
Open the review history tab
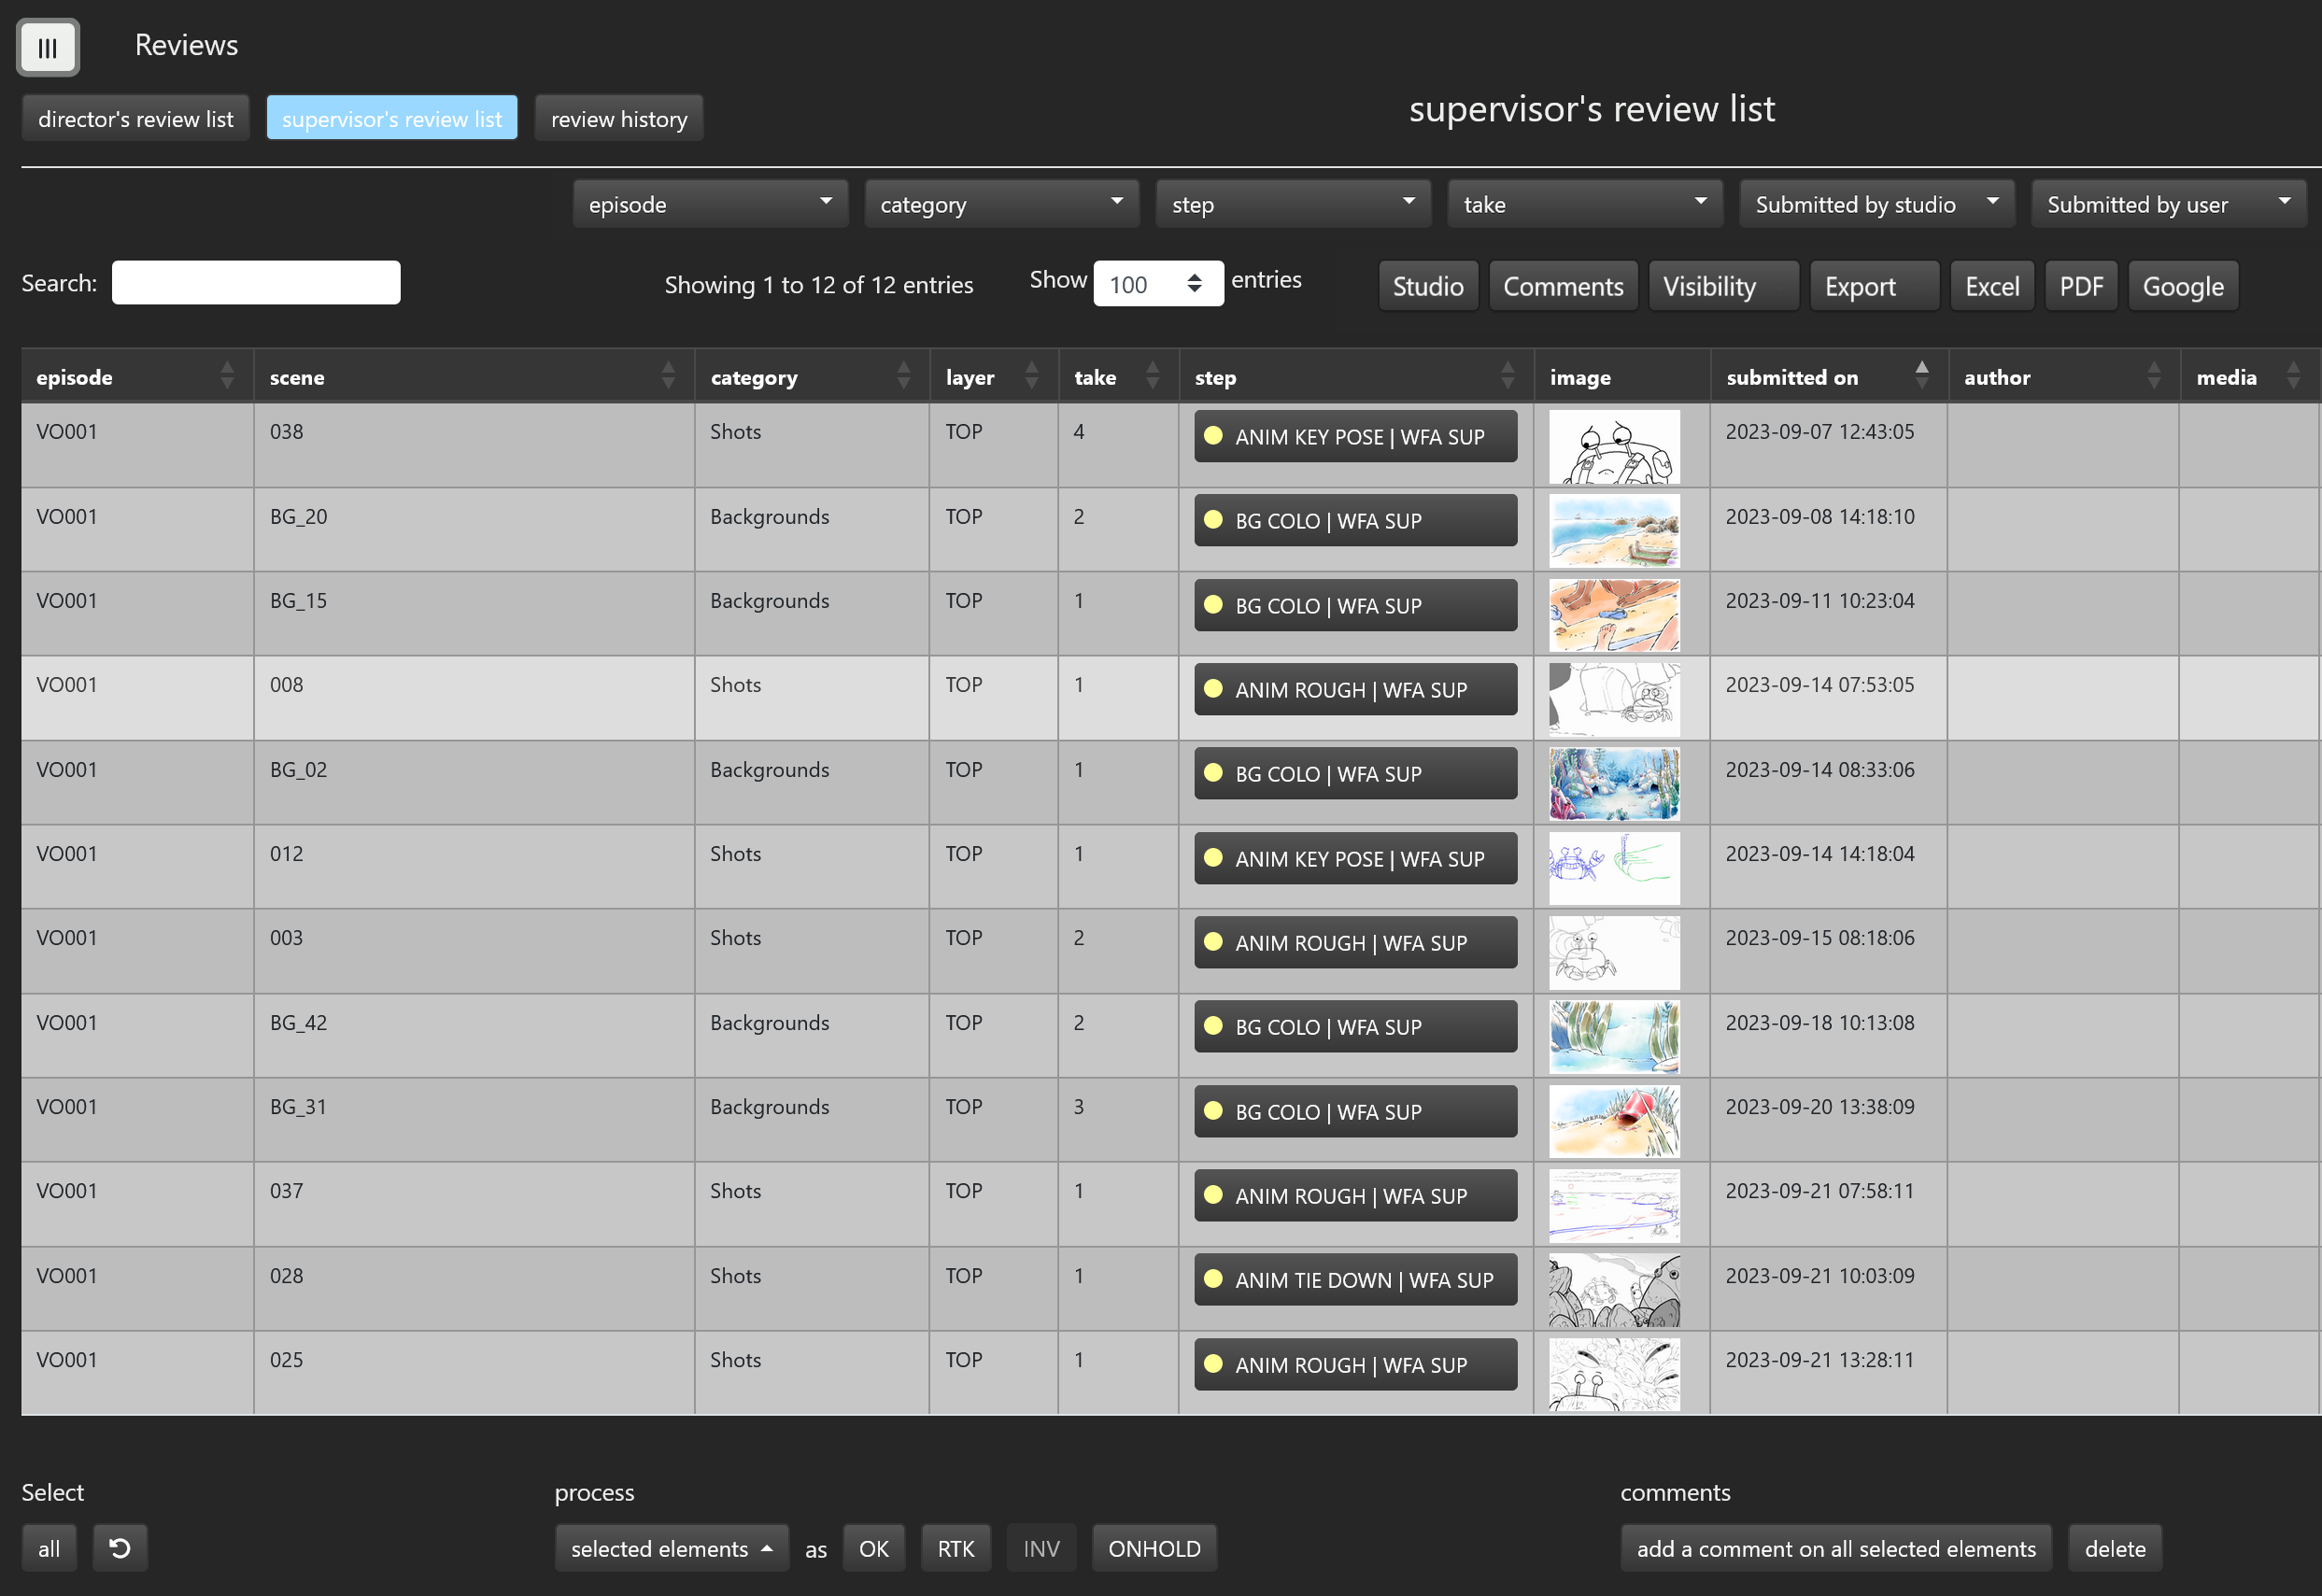pyautogui.click(x=618, y=119)
